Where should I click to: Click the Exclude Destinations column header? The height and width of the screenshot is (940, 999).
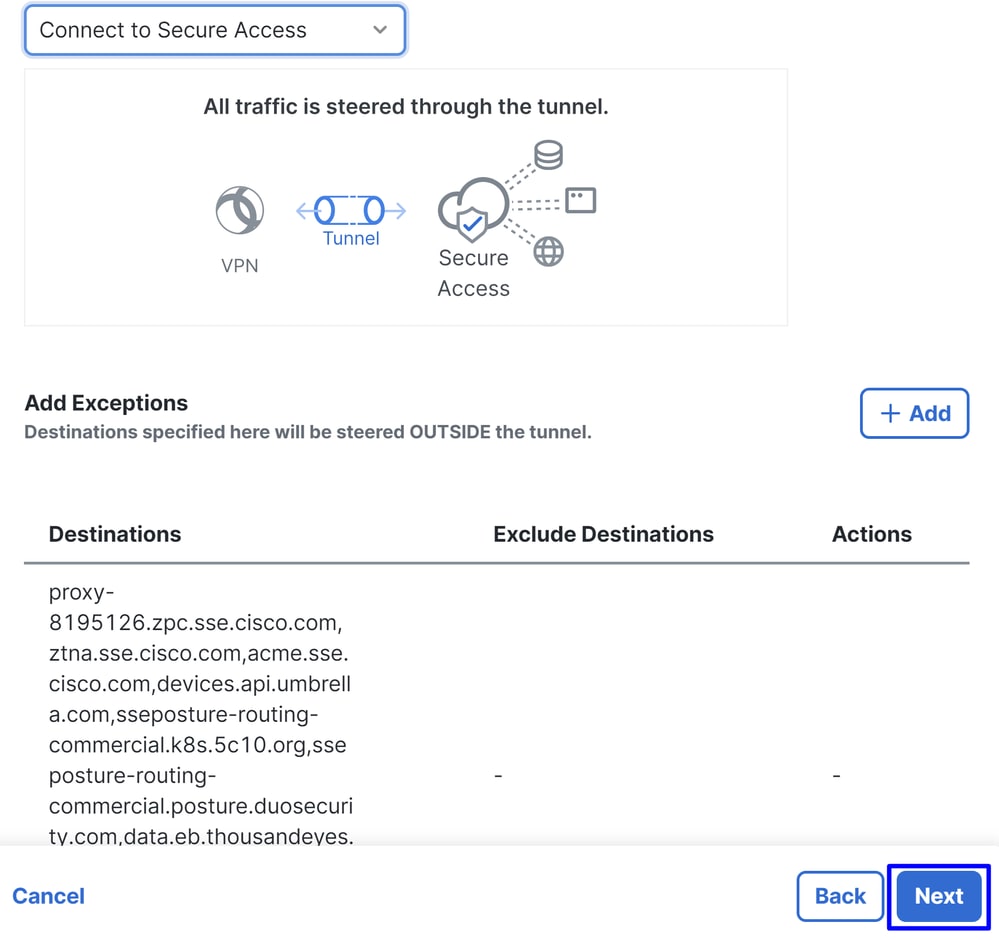(x=603, y=534)
